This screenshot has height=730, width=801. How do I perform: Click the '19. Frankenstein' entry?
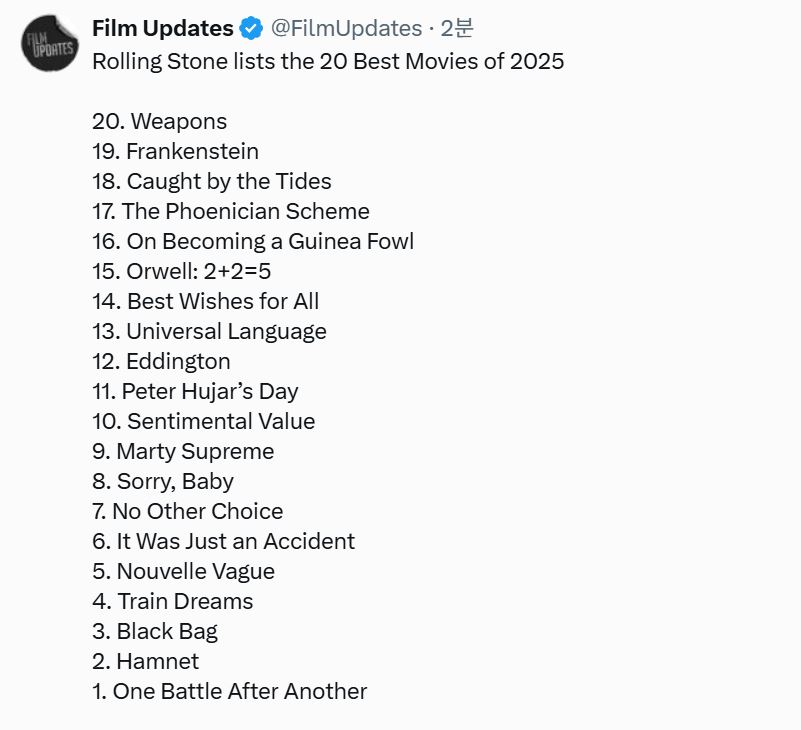coord(175,151)
